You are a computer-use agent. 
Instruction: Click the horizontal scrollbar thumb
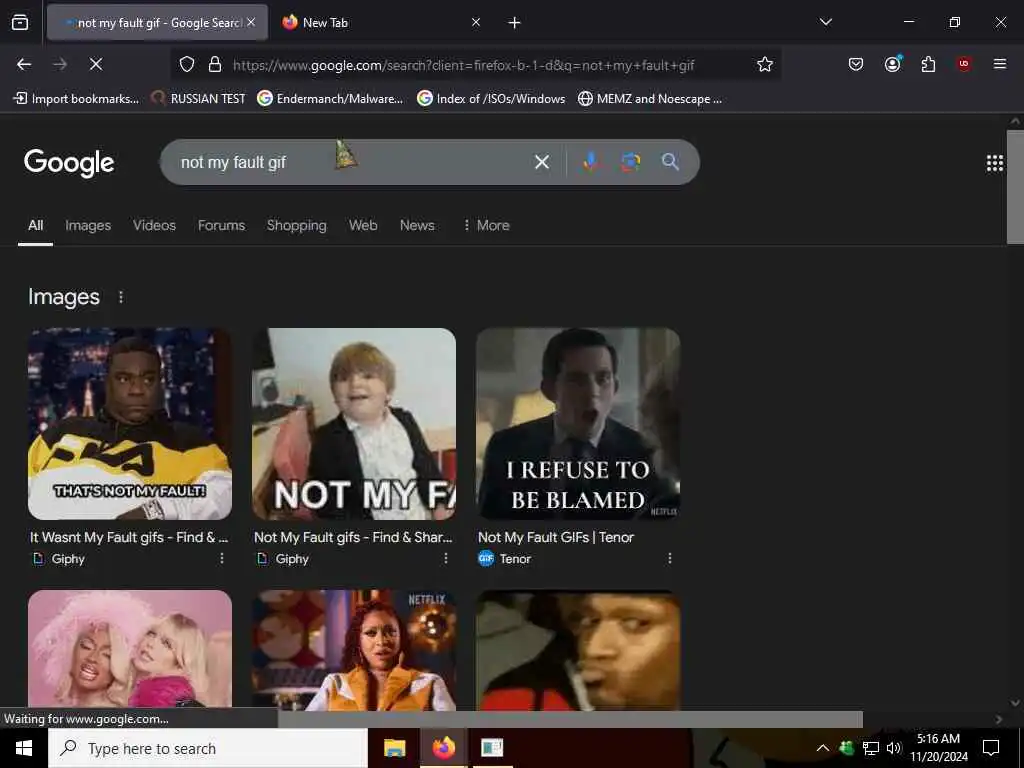click(570, 719)
